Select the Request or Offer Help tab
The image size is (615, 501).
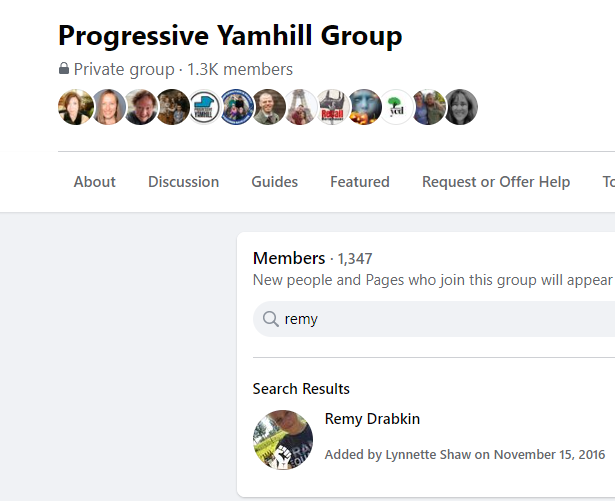(496, 182)
